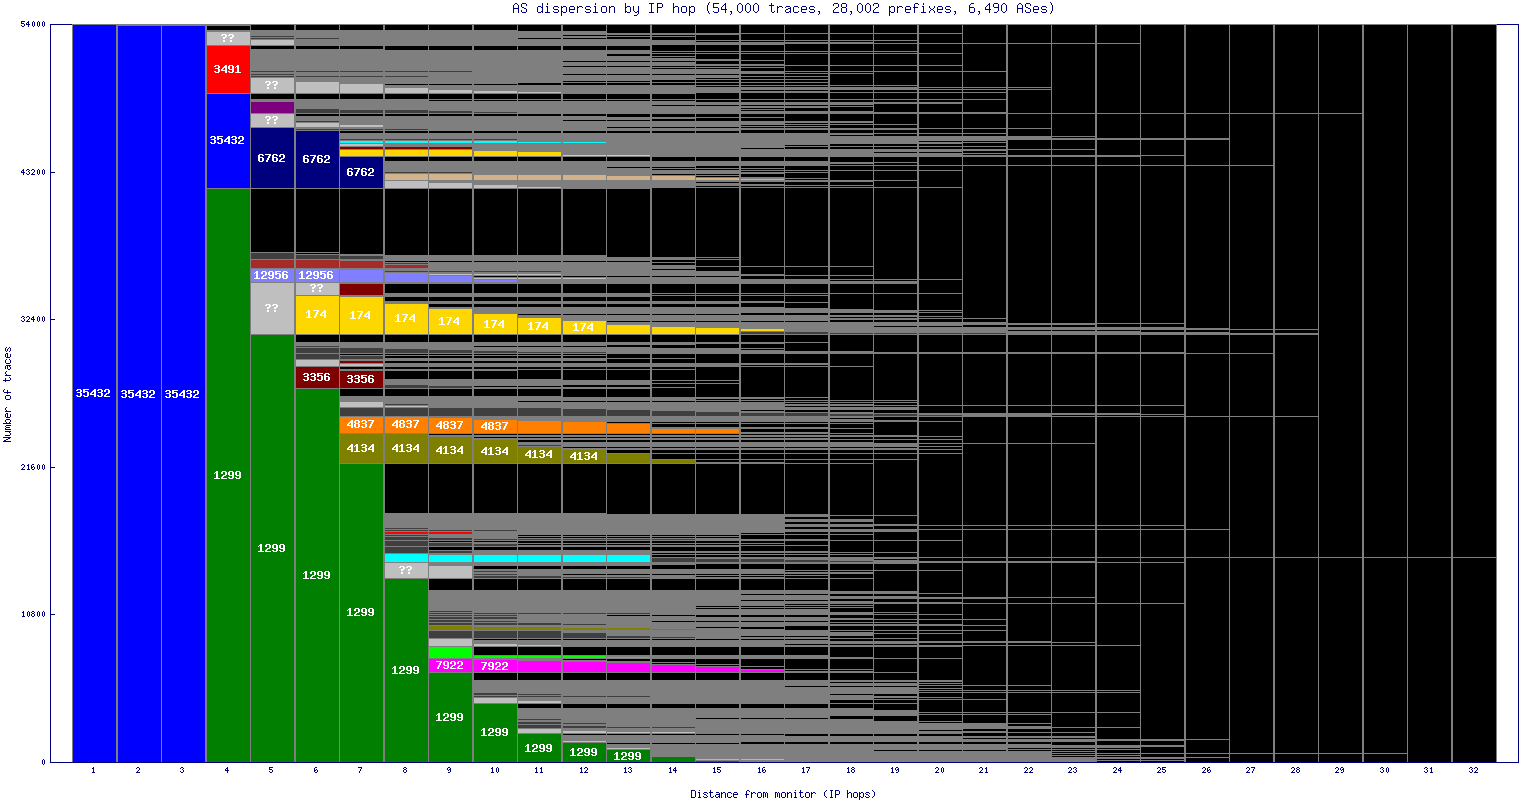Click the magenta 7922 segment at hop 10

495,666
